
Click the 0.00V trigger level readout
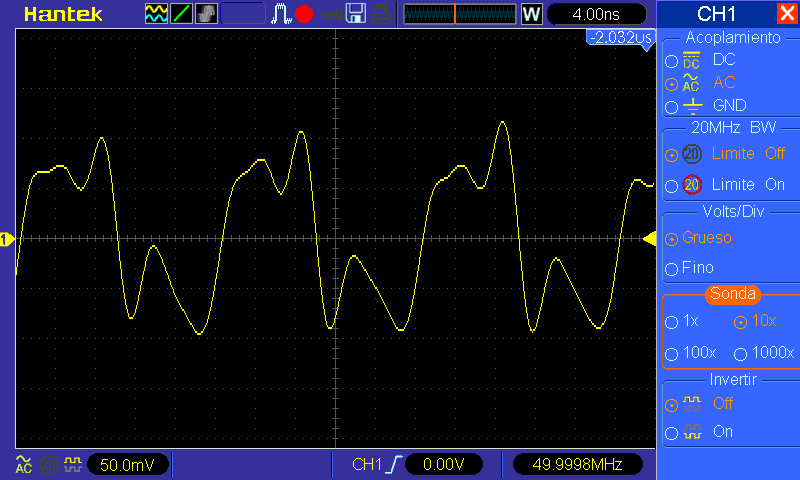click(443, 465)
